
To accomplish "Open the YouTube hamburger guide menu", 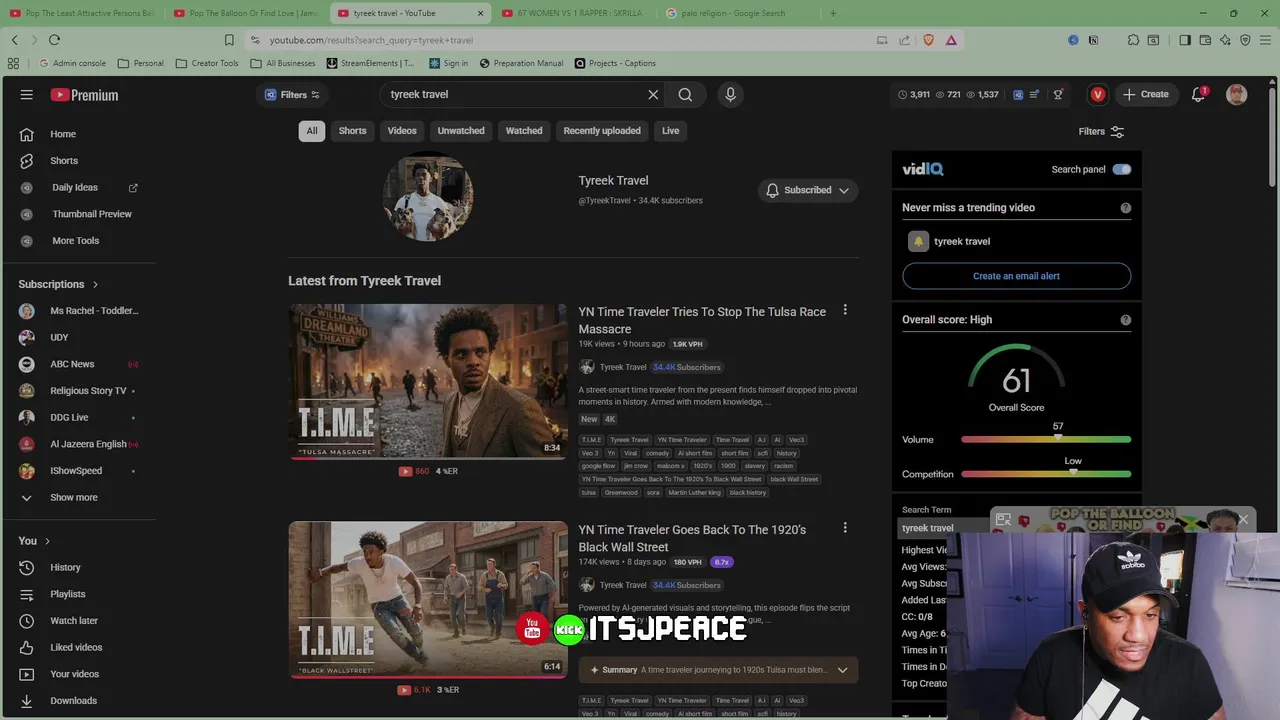I will coord(27,95).
